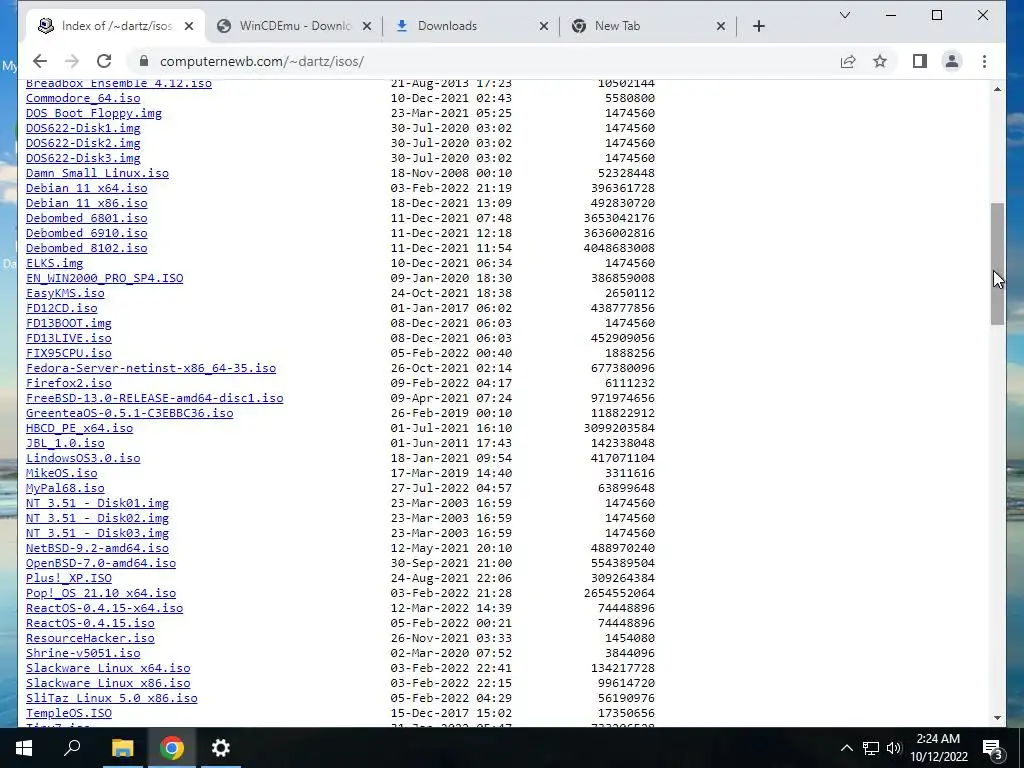
Task: Download EN_WIN2000_PRO_SP4.ISO
Action: 104,278
